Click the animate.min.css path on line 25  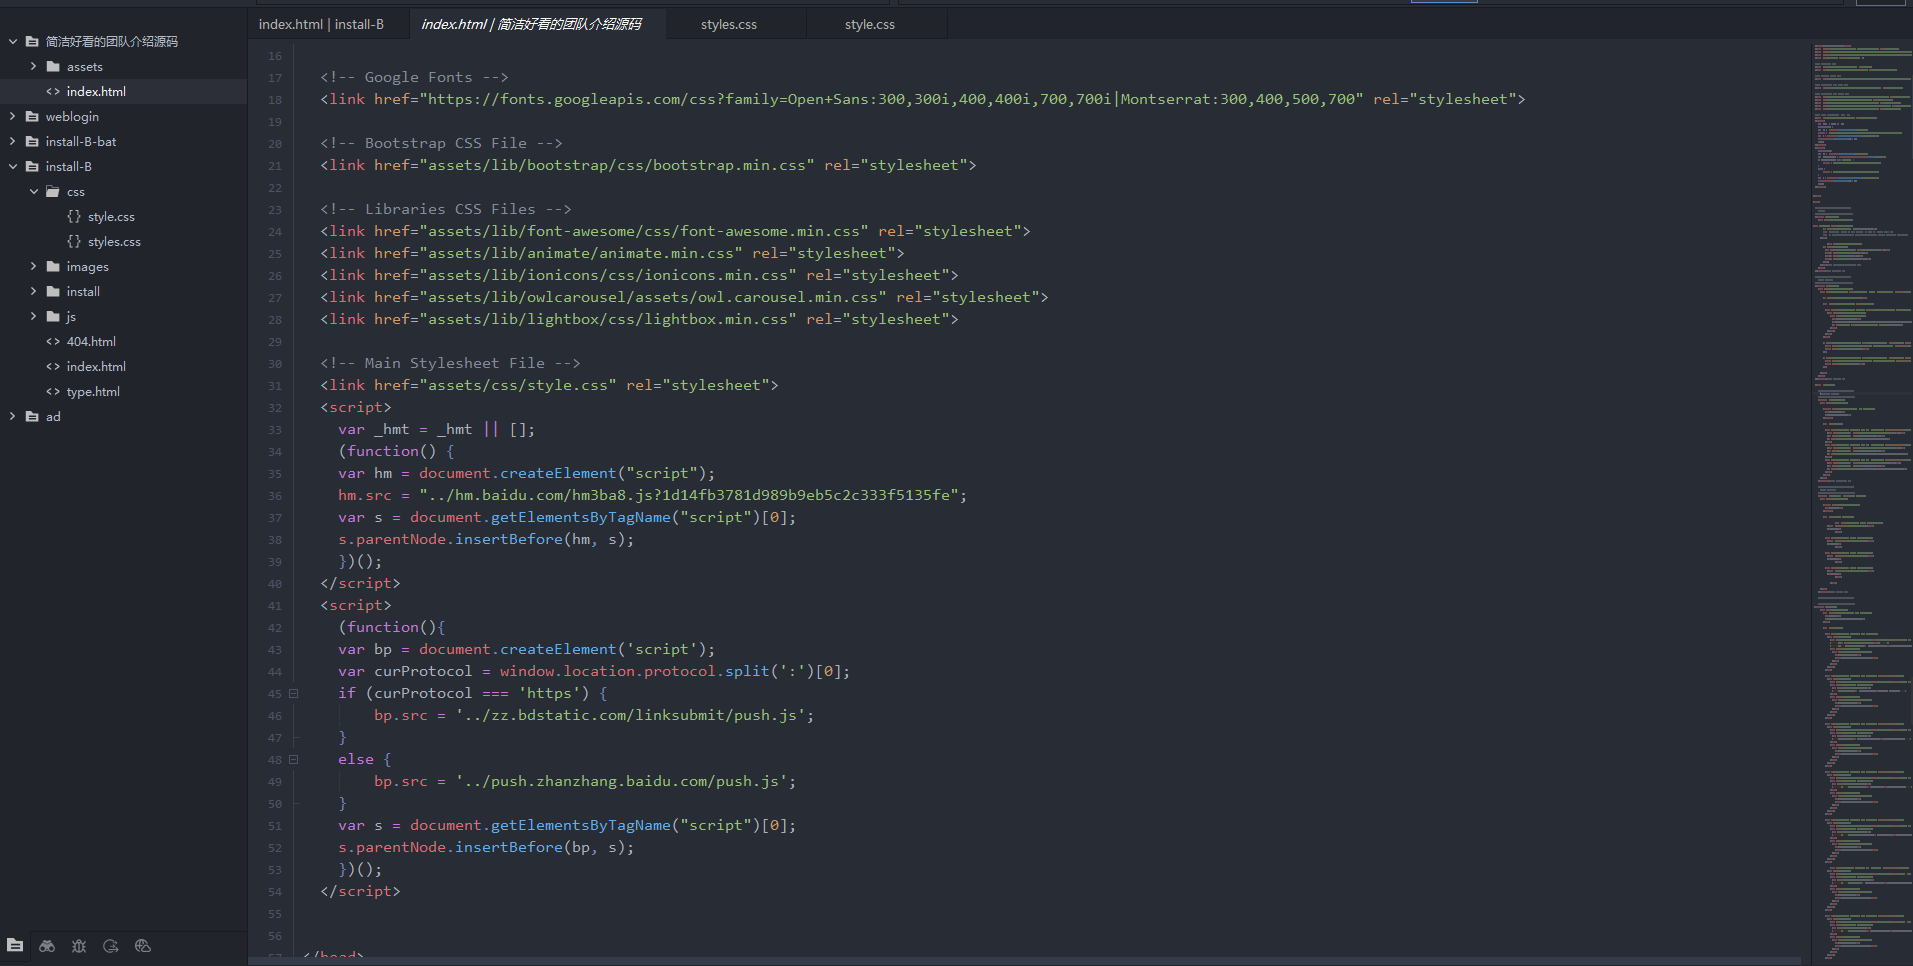(x=581, y=253)
